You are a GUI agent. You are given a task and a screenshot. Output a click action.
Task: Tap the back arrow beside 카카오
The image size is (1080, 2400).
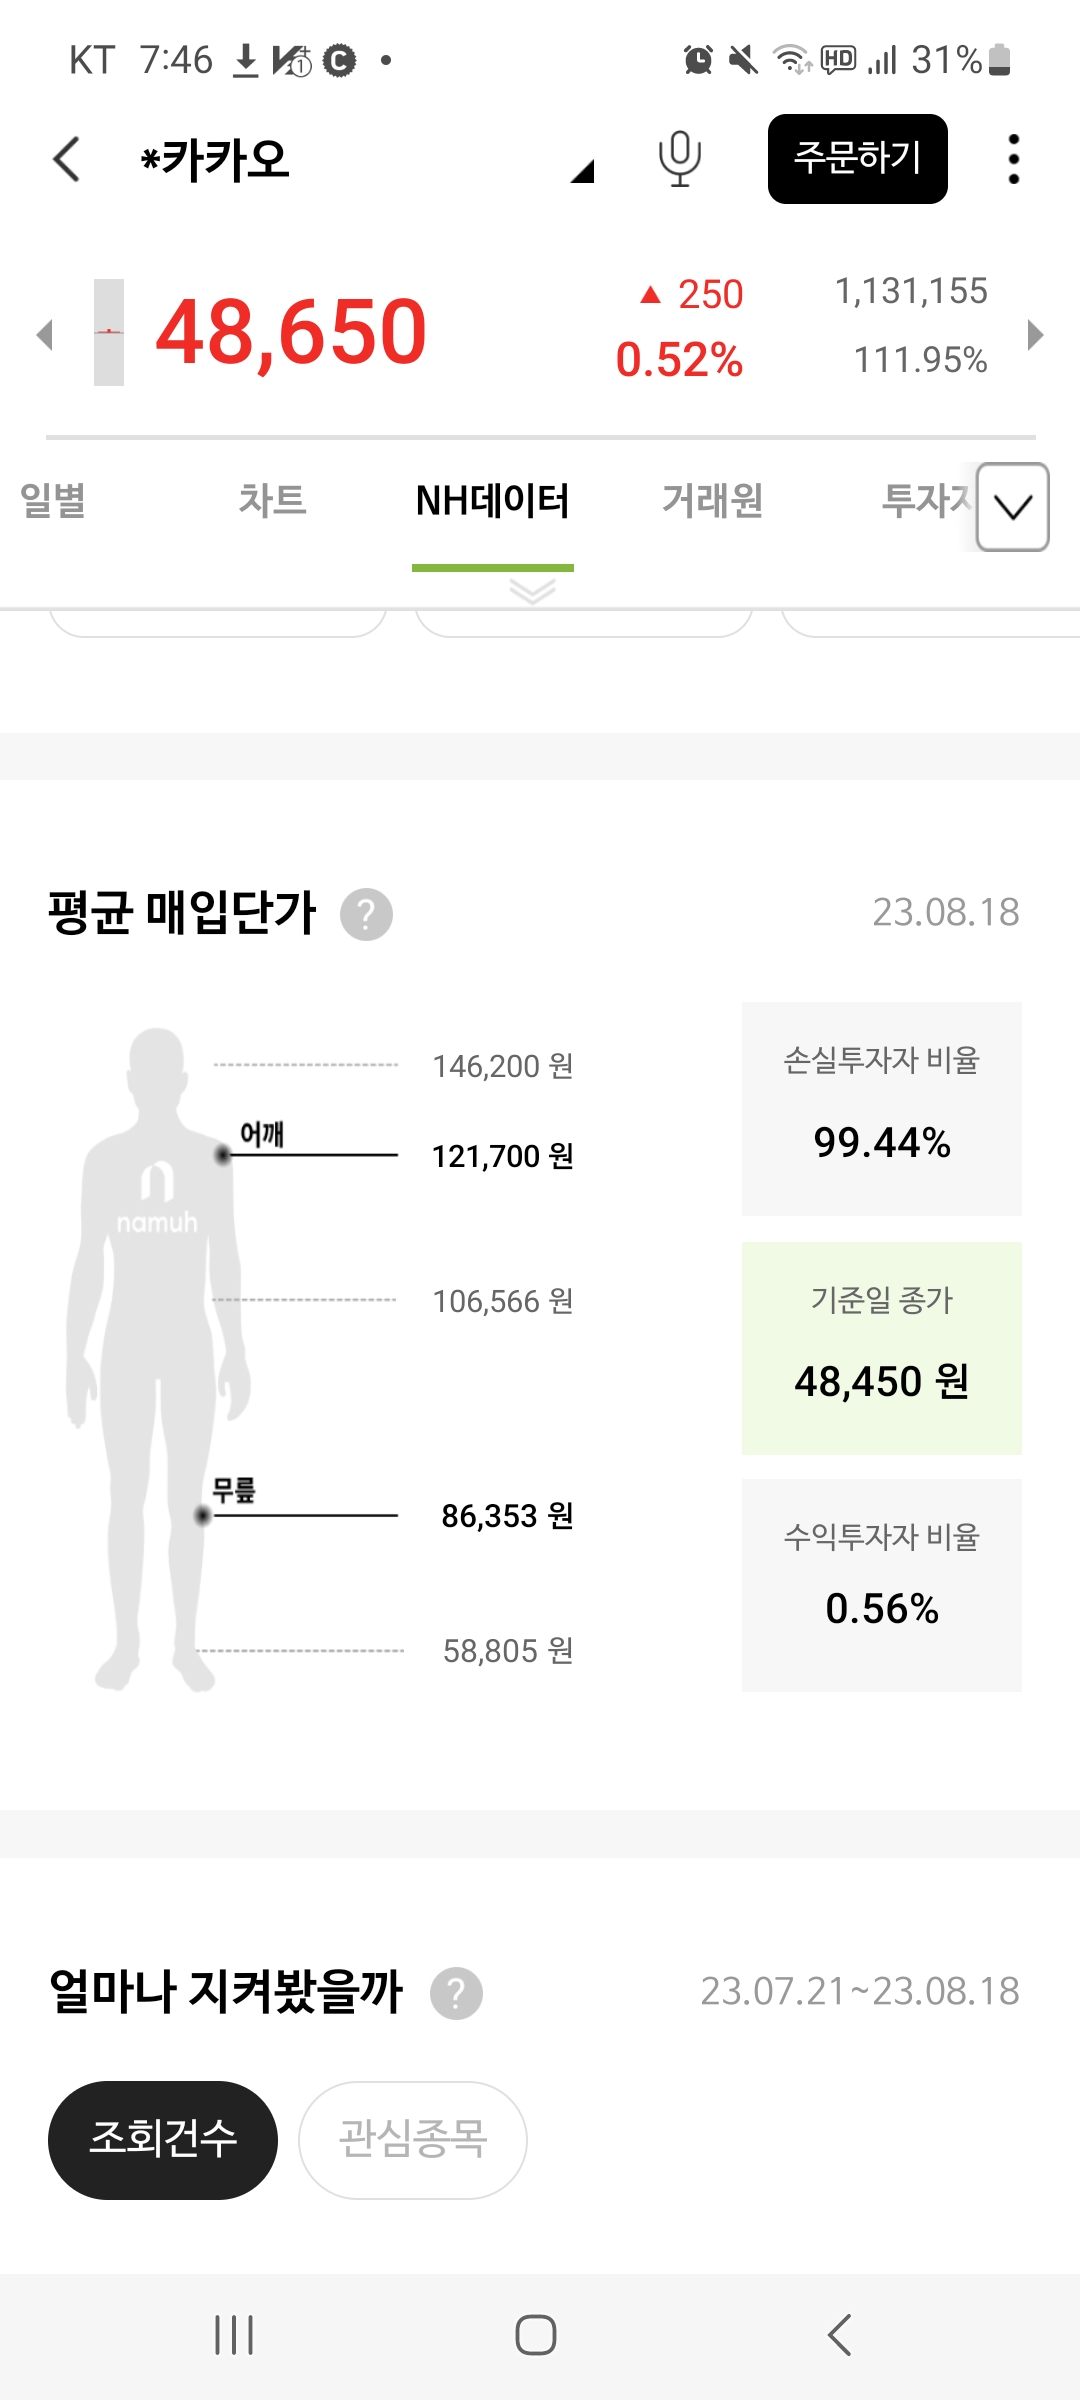(x=66, y=159)
